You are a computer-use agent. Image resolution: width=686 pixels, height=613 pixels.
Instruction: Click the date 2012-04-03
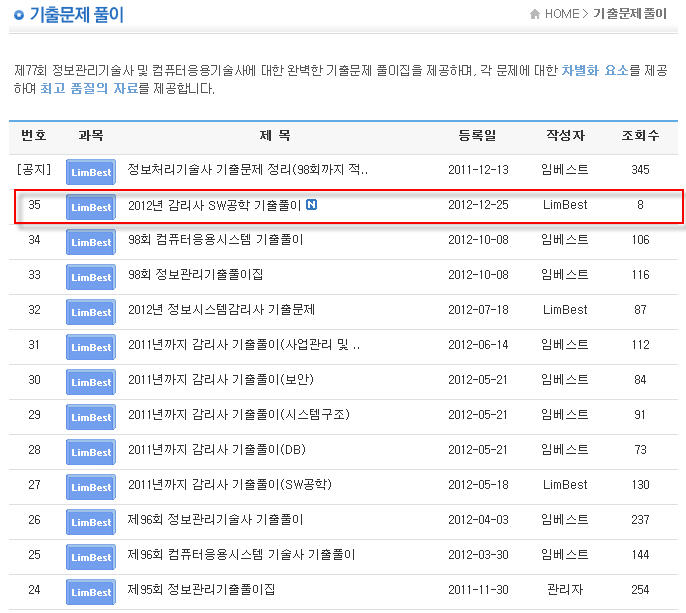point(478,520)
